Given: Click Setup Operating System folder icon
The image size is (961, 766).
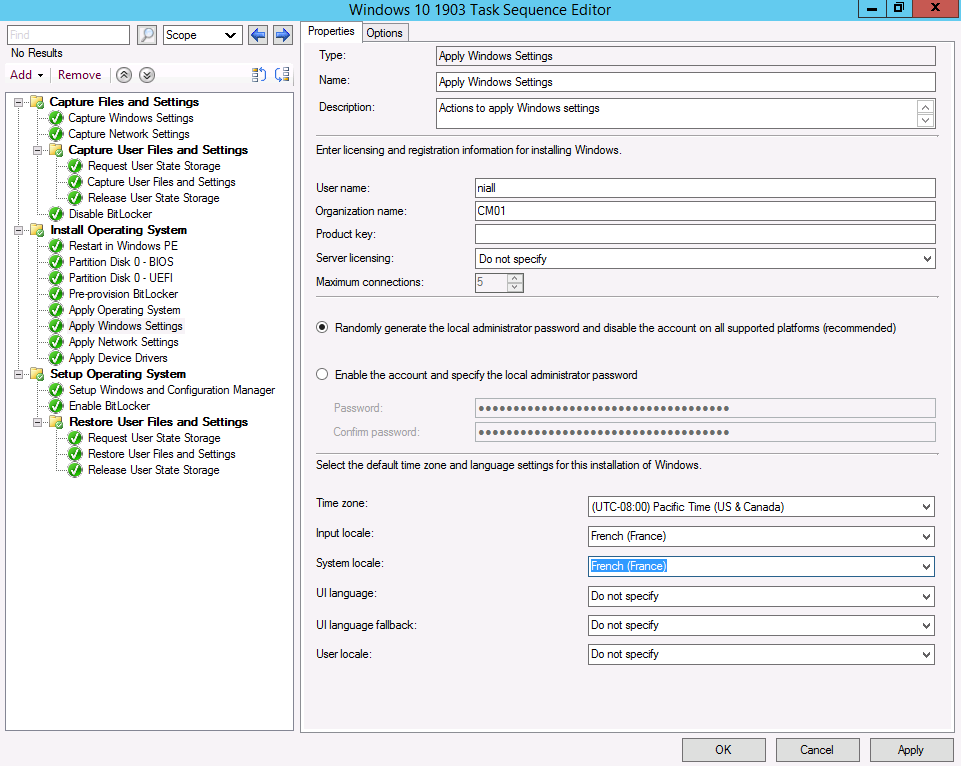Looking at the screenshot, I should (x=37, y=374).
